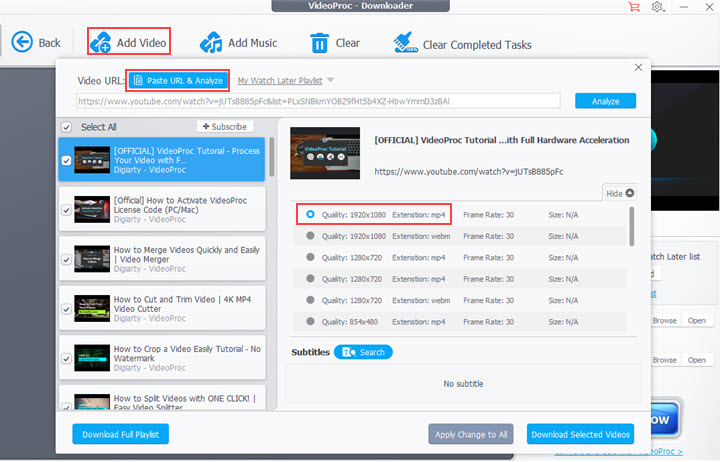Click the quality list vertical scrollbar
The height and width of the screenshot is (462, 720).
[631, 226]
